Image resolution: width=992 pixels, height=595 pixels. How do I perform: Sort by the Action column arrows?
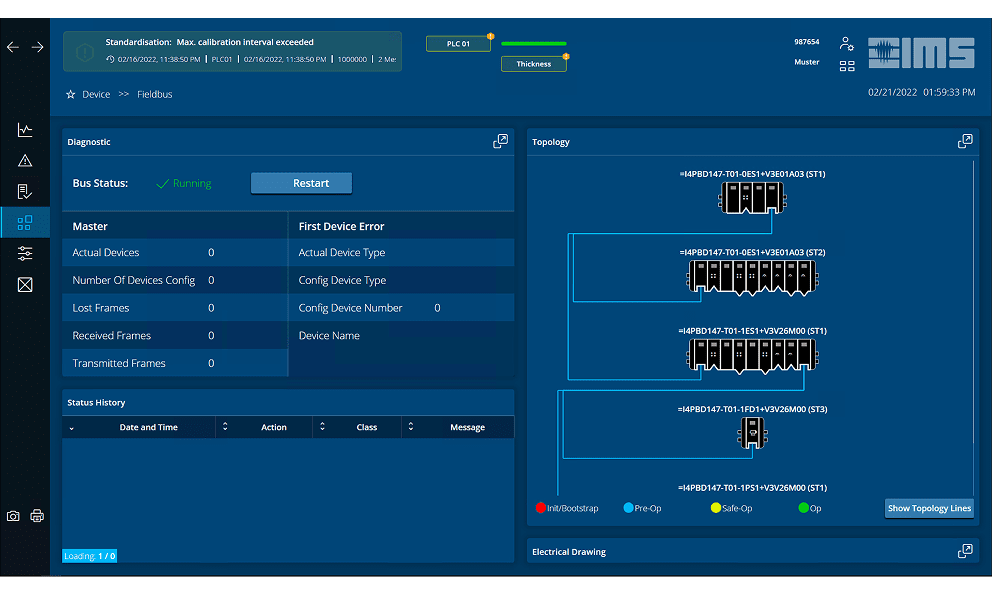tap(225, 427)
